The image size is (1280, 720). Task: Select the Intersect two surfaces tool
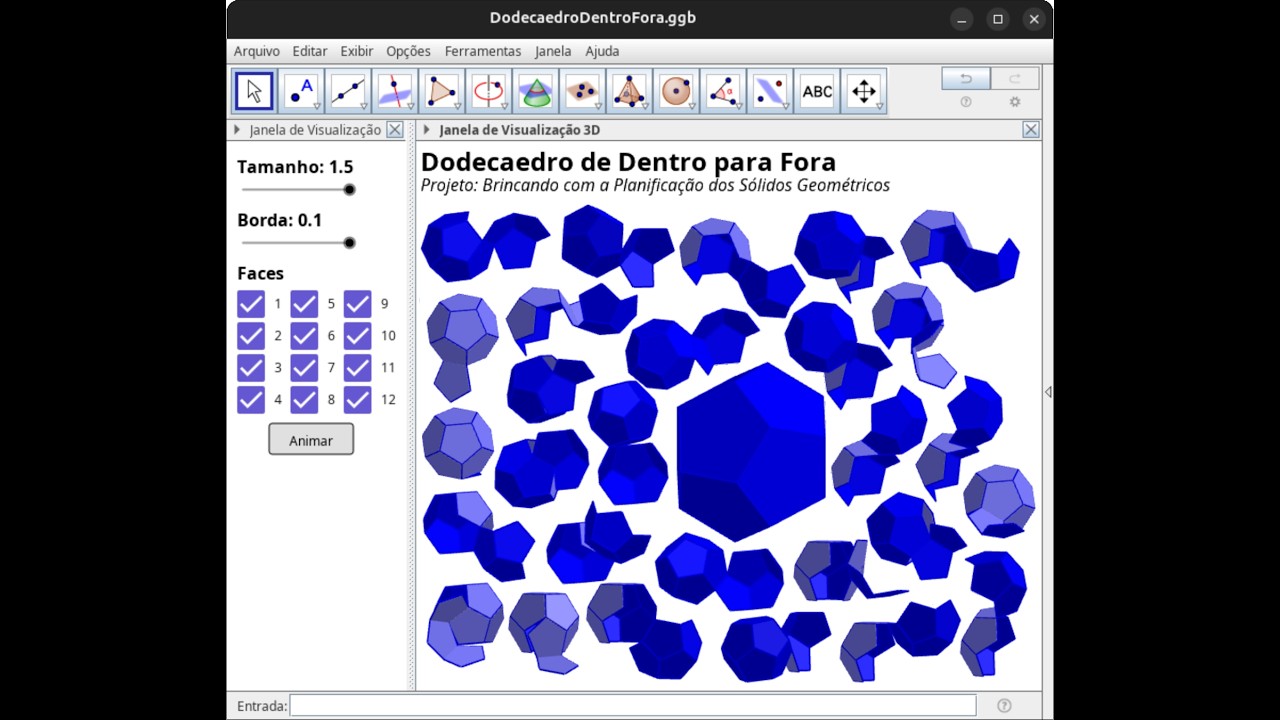click(x=536, y=91)
